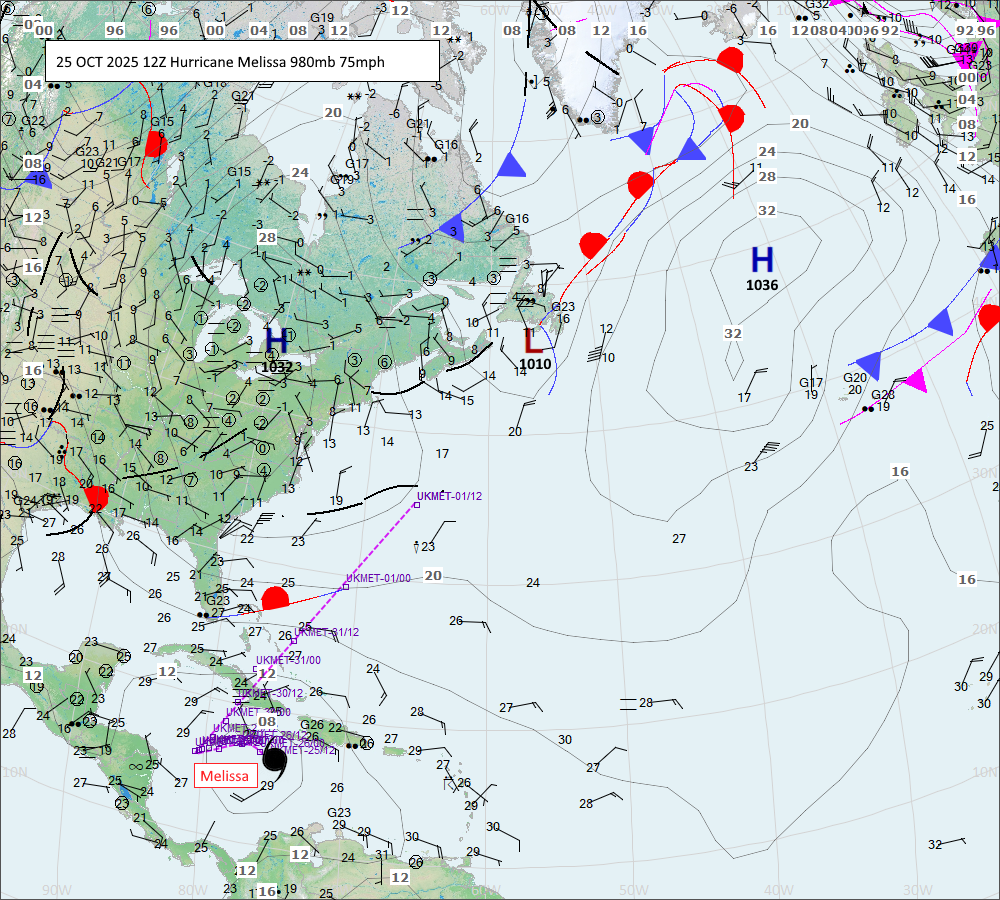Click the 40W longitude label at bottom

(778, 889)
